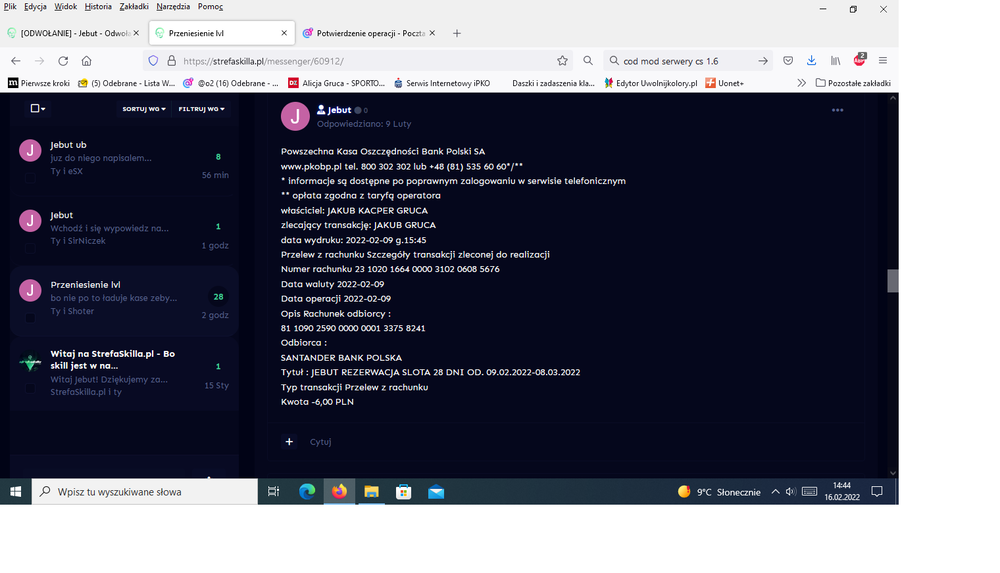This screenshot has height=573, width=1000.
Task: Tick the checkbox for Witaj na StrefaSkilla.pl conversation
Action: pyautogui.click(x=30, y=388)
